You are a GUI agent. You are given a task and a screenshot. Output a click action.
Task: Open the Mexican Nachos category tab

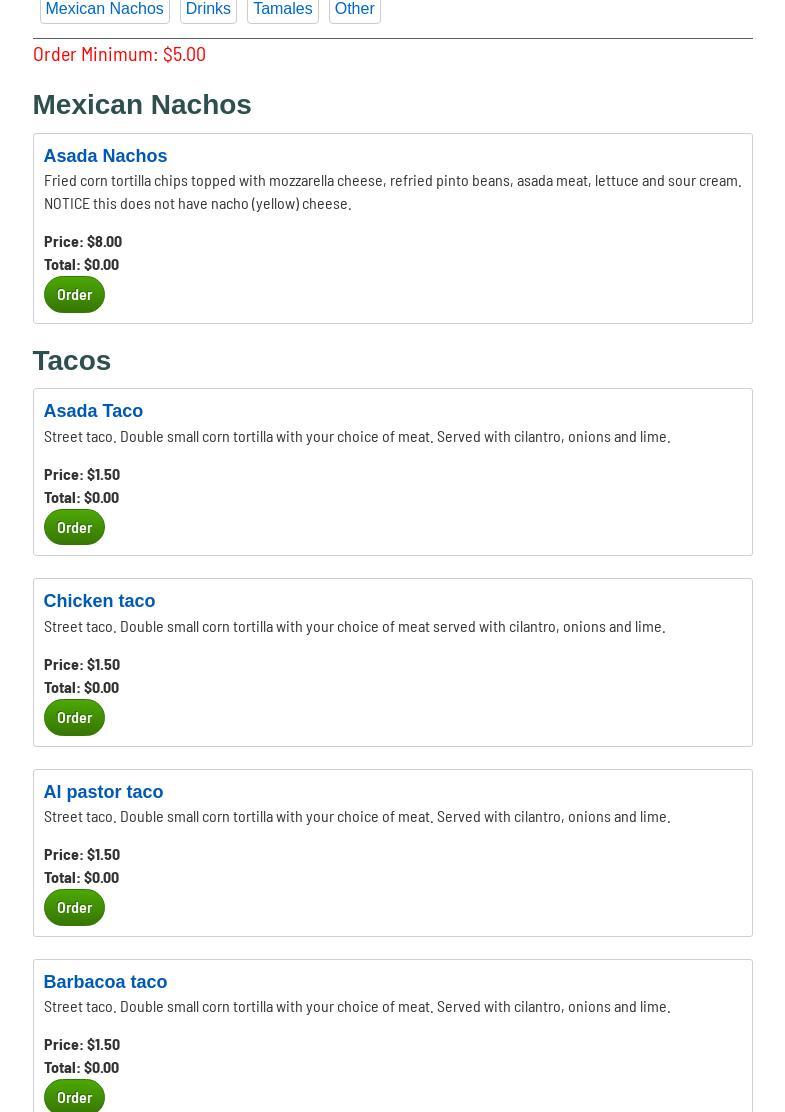(104, 9)
